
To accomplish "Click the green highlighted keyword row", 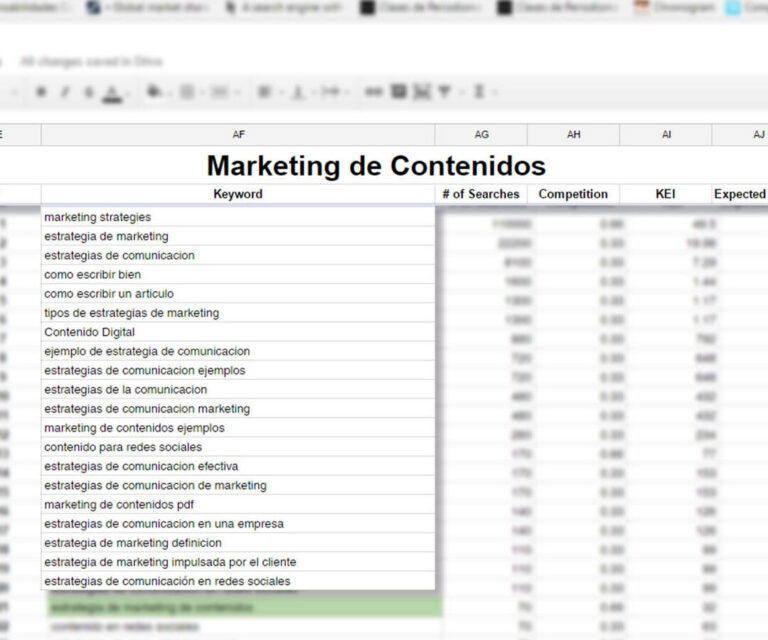I will pos(245,607).
